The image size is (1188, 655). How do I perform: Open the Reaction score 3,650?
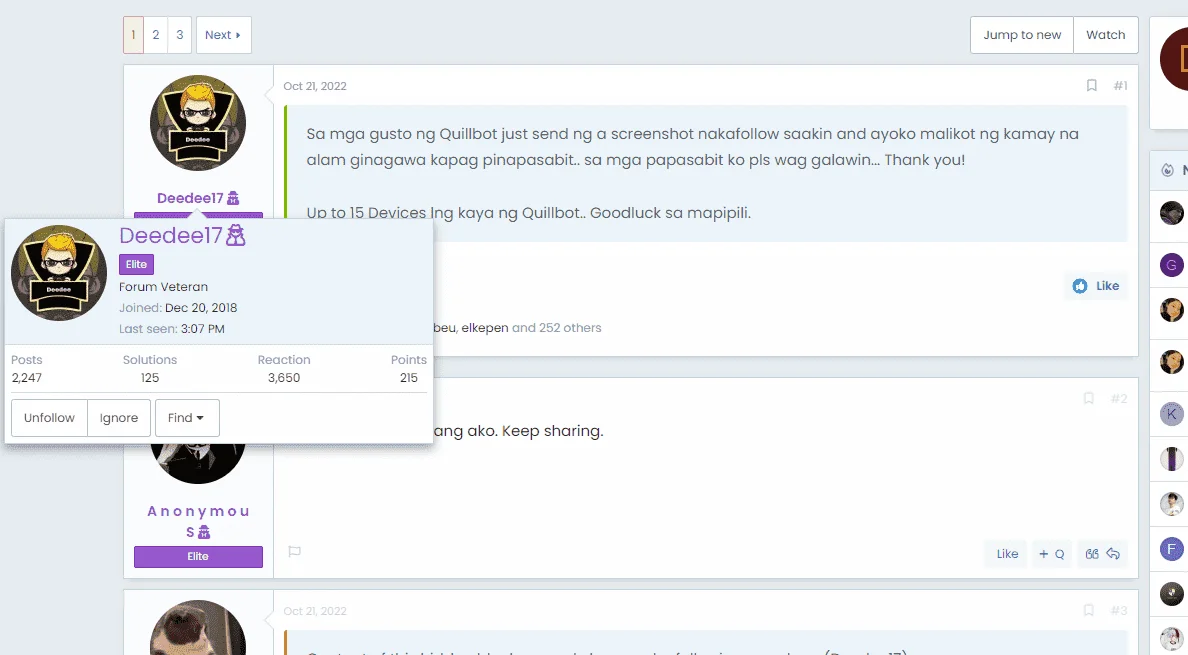(284, 378)
